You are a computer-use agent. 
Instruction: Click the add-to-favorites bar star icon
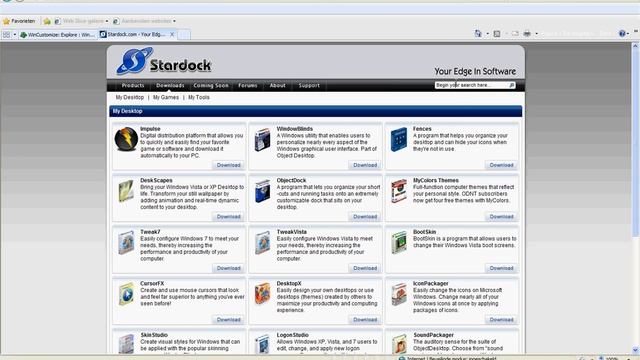click(47, 21)
